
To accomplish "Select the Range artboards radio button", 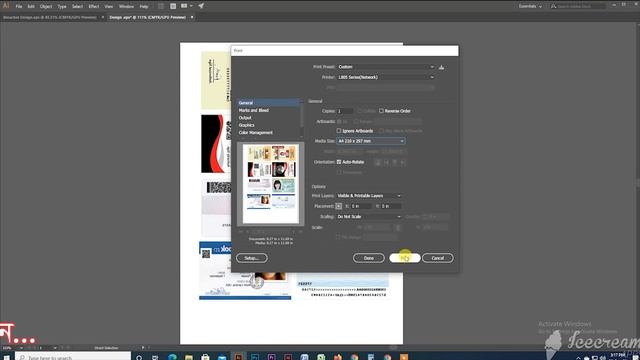I will pyautogui.click(x=356, y=122).
